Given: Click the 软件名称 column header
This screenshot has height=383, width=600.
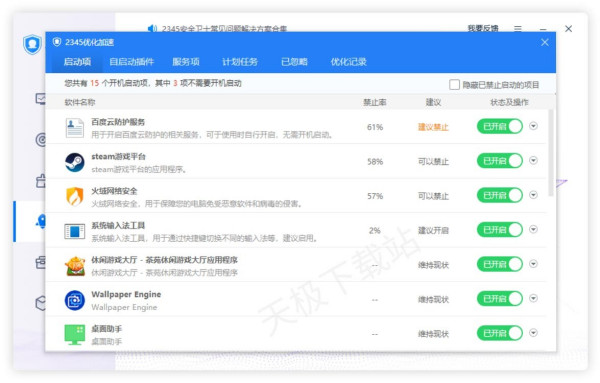Looking at the screenshot, I should point(80,102).
